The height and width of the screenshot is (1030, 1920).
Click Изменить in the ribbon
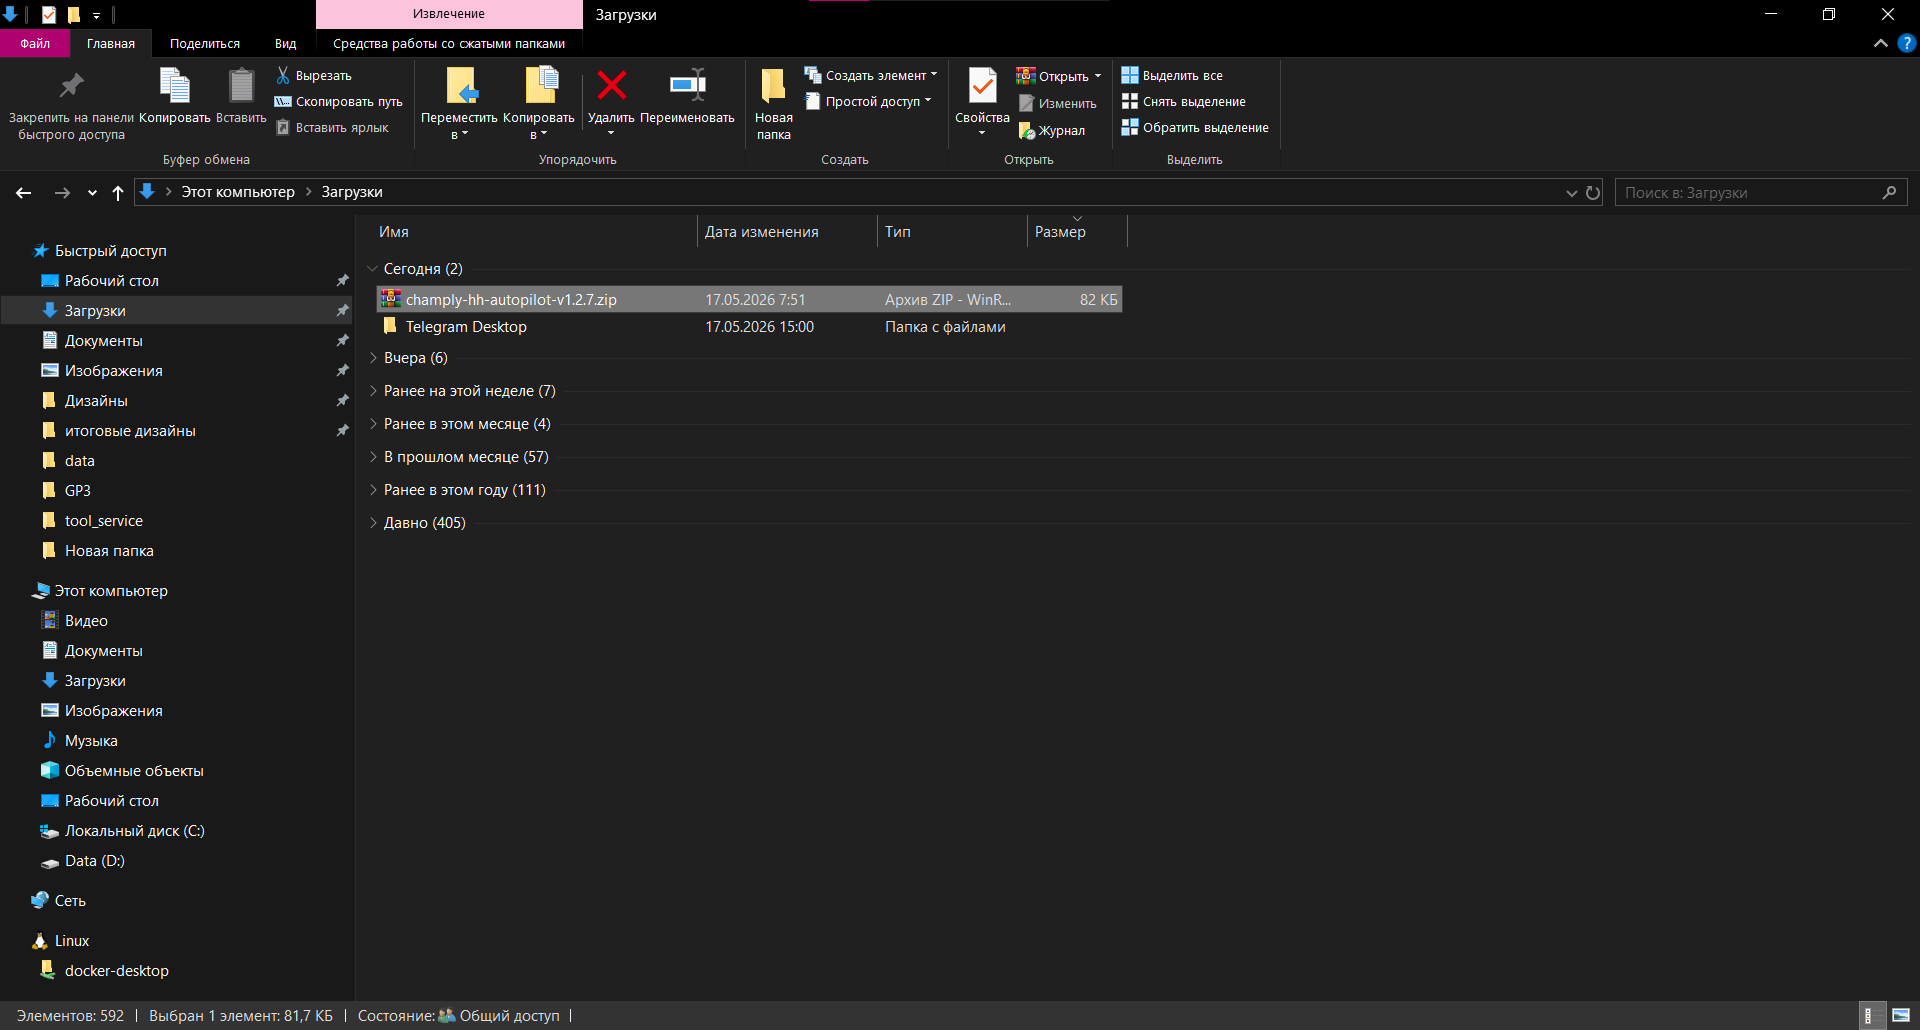click(1057, 103)
